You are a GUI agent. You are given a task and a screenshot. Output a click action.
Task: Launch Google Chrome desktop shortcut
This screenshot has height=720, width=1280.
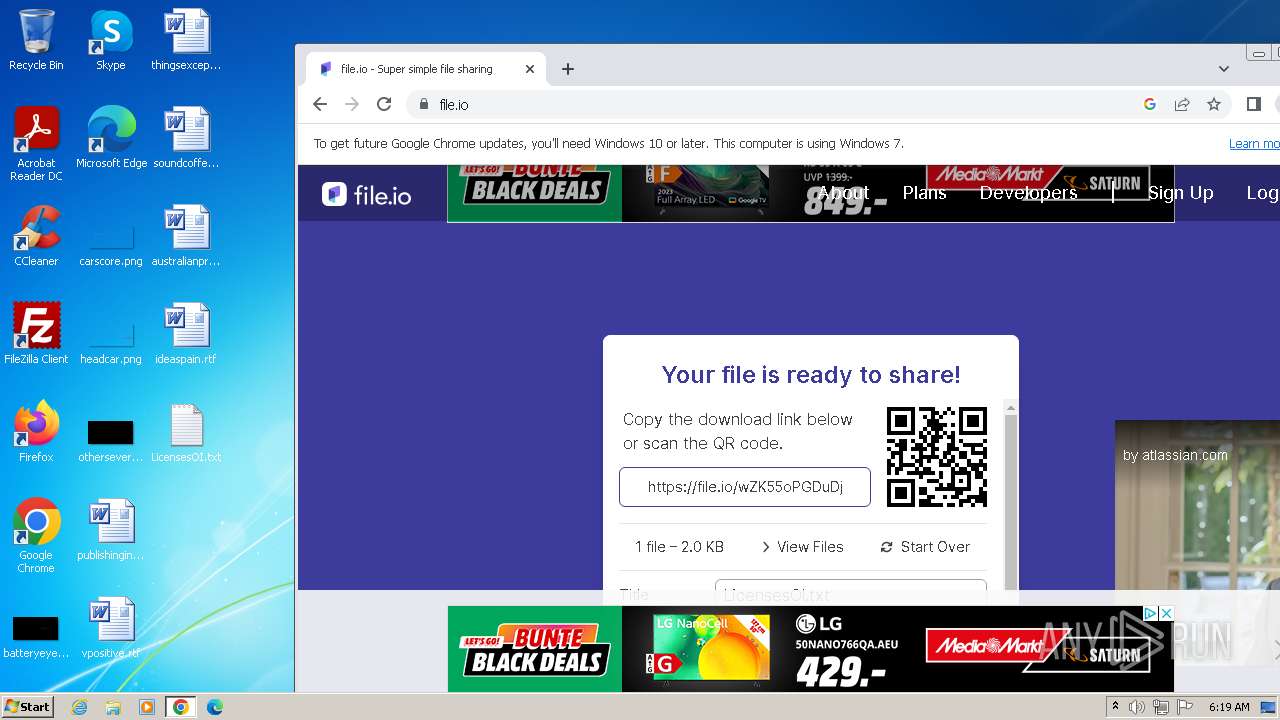click(36, 536)
